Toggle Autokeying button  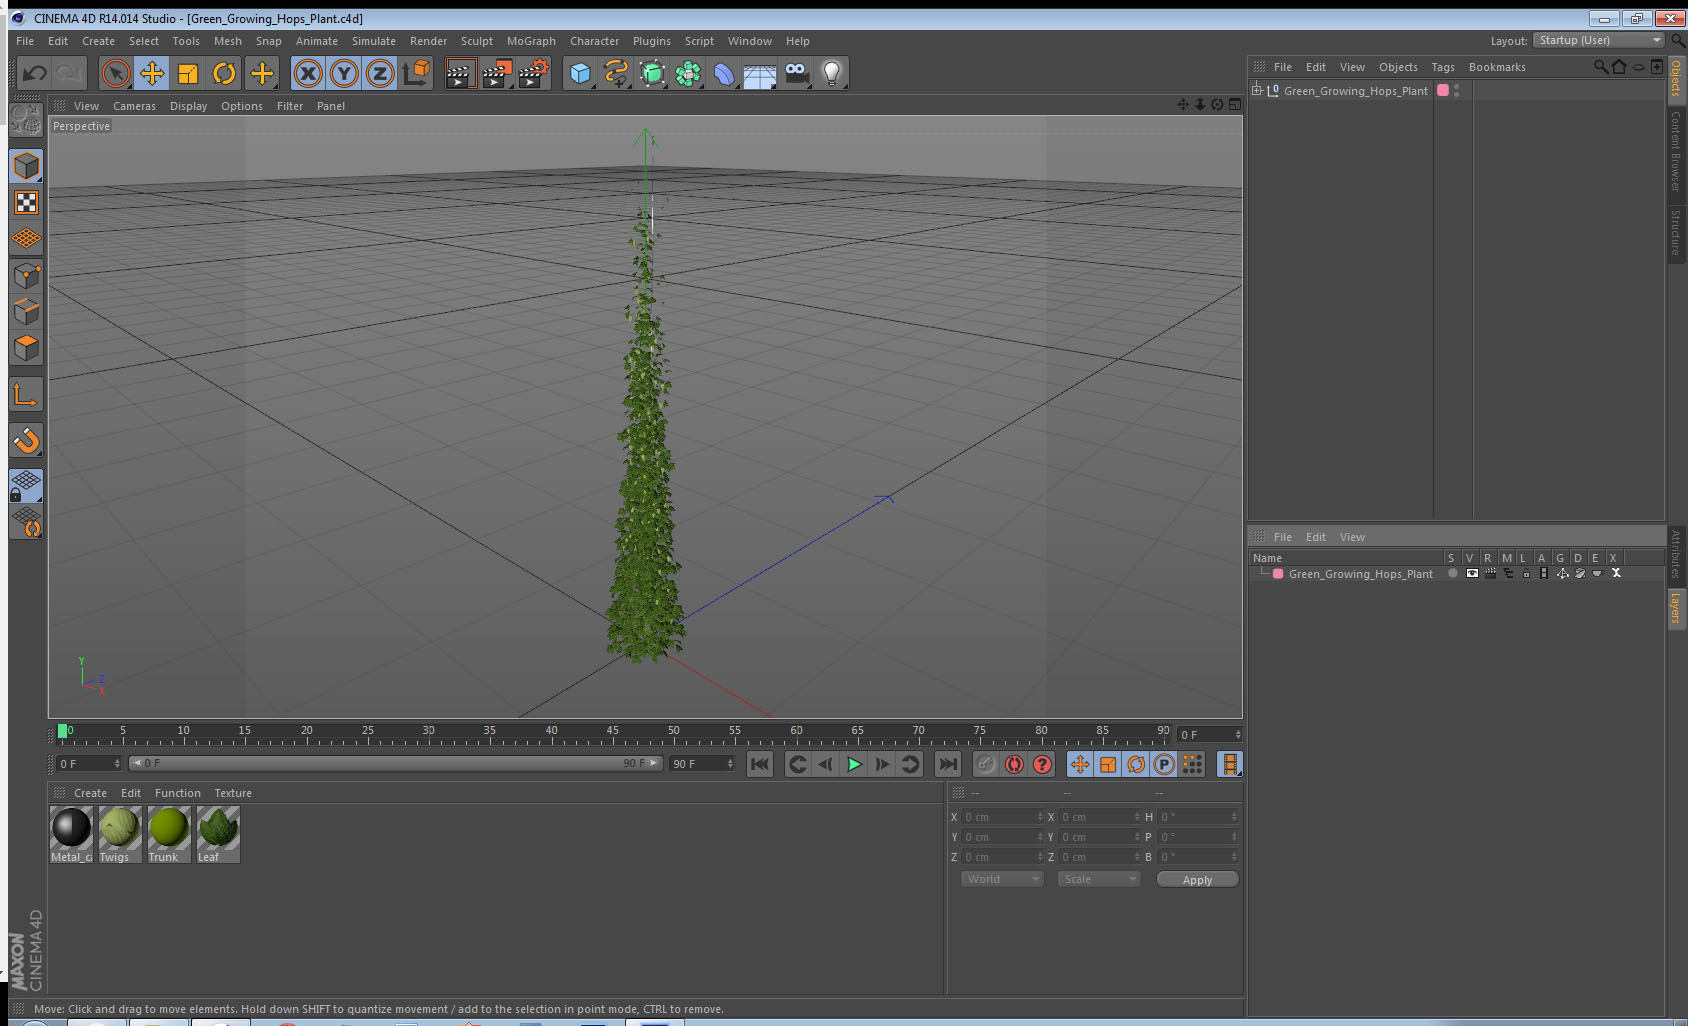[x=1014, y=764]
